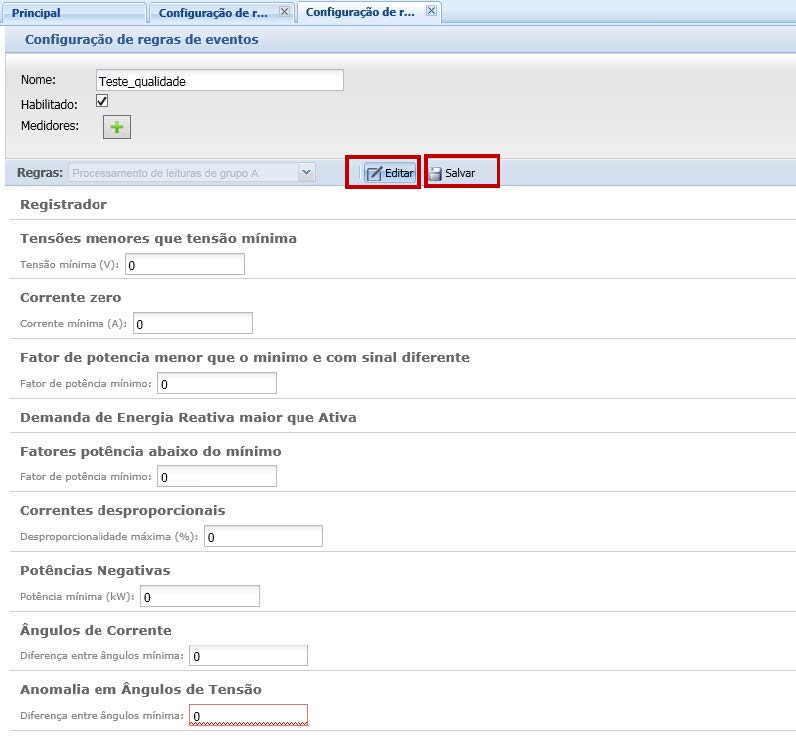Focus the Corrente mínima (A) field
The height and width of the screenshot is (737, 796).
pyautogui.click(x=192, y=324)
